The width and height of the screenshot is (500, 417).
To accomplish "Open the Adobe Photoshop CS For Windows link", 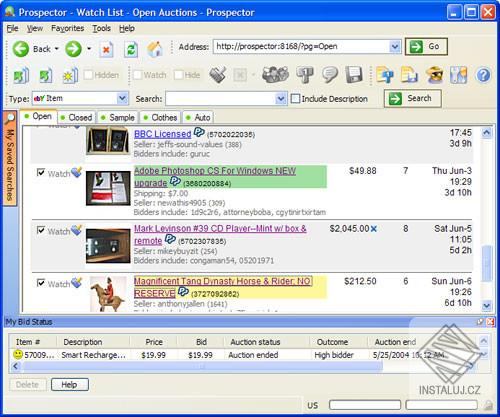I will pos(215,171).
